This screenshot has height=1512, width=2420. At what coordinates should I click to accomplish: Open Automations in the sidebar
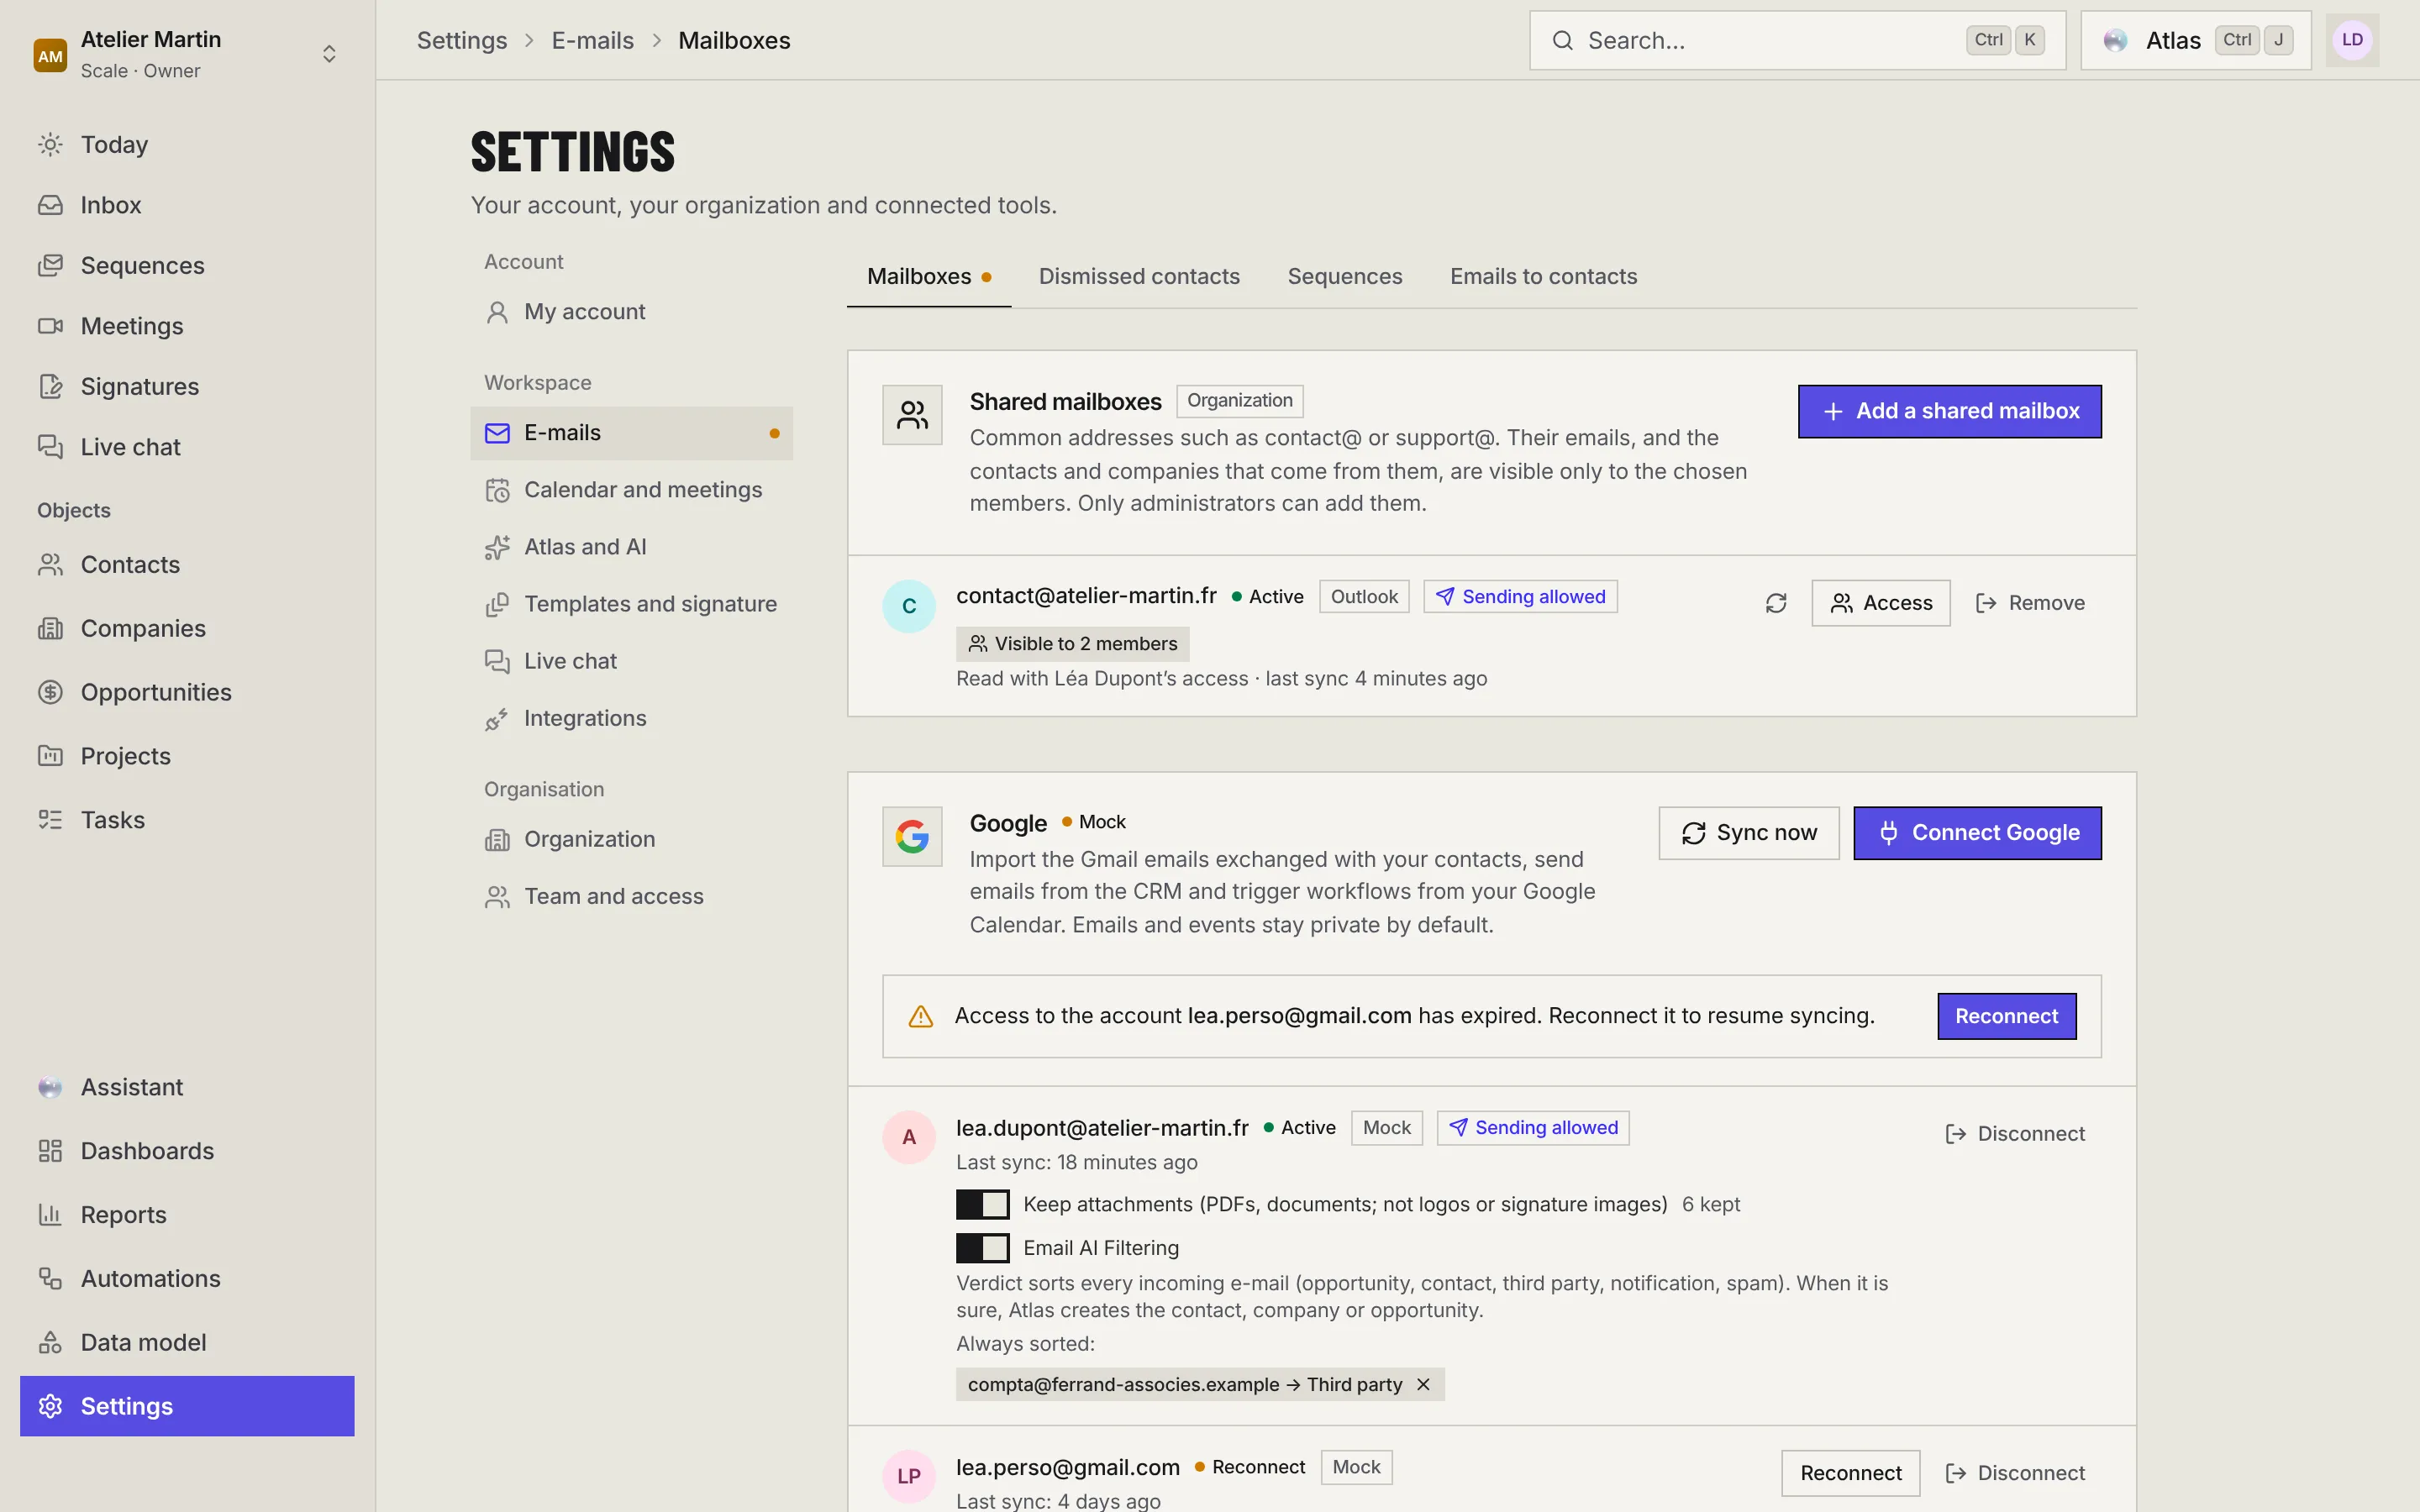187,1279
